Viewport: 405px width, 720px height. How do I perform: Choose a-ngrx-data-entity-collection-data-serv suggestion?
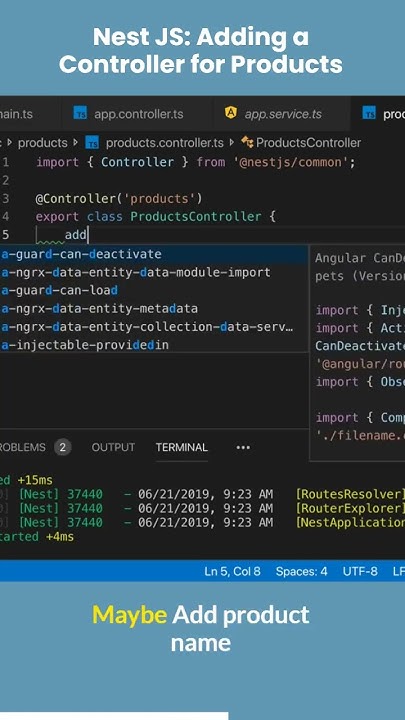pyautogui.click(x=154, y=326)
